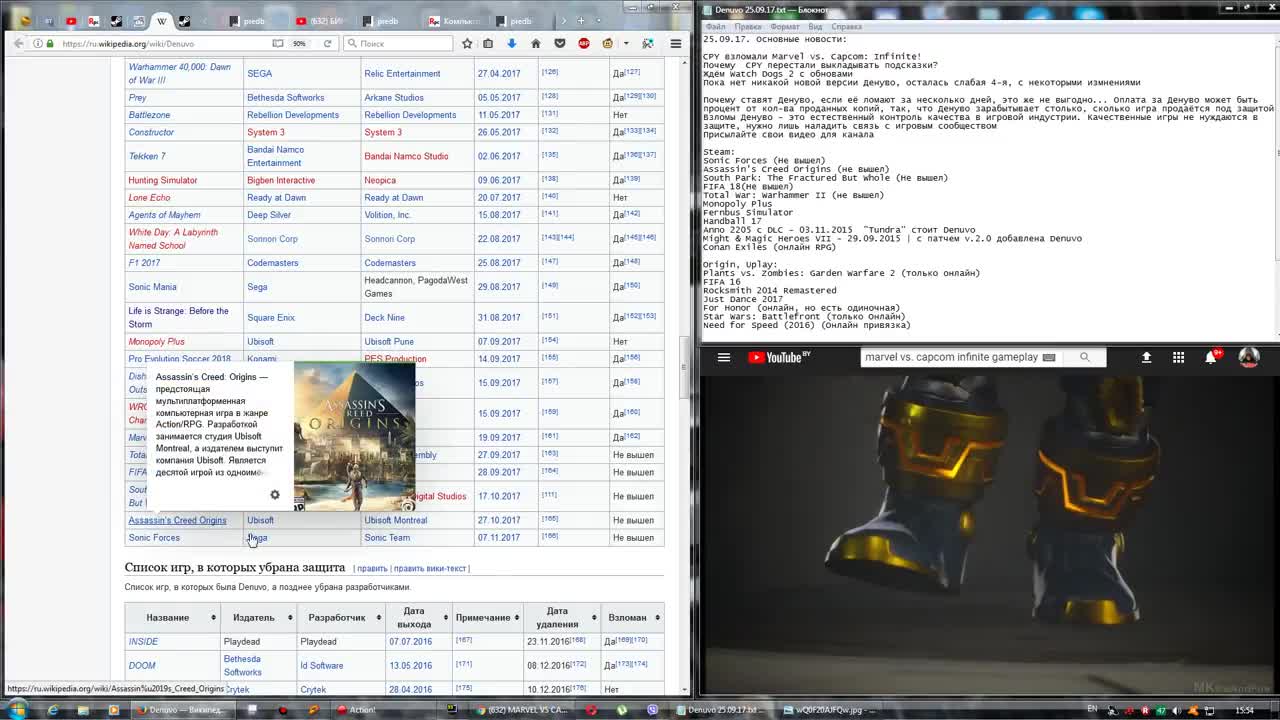The height and width of the screenshot is (720, 1280).
Task: Open the Hunting Simulator red link
Action: (162, 180)
